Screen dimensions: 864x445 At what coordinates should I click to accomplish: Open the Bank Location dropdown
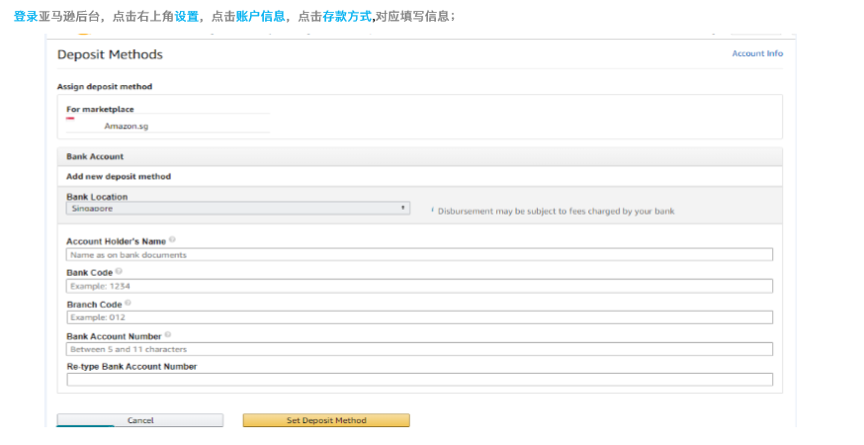pos(238,208)
